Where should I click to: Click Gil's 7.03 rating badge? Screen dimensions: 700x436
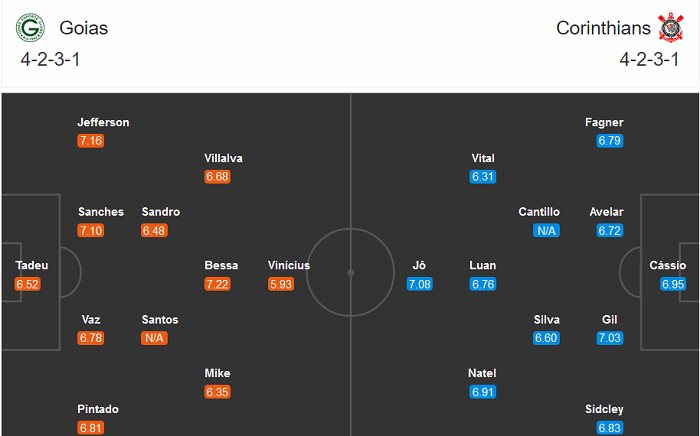click(610, 338)
